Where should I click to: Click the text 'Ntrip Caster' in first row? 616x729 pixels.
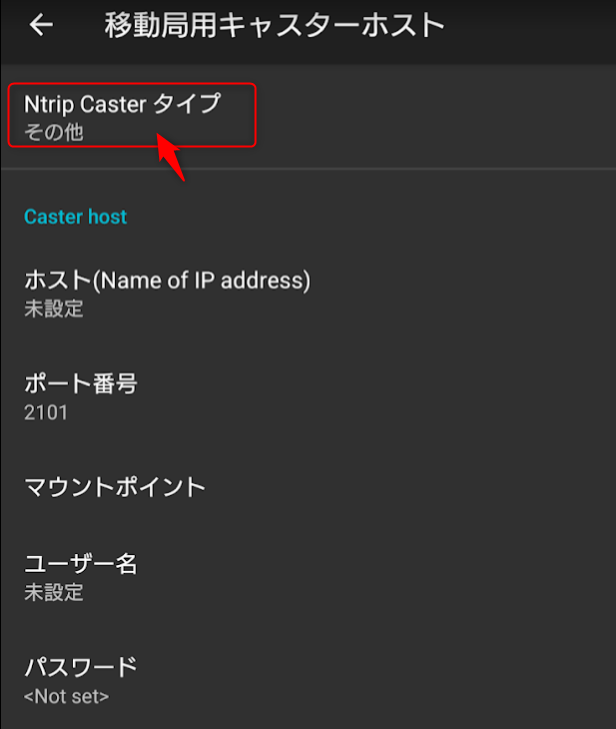85,104
